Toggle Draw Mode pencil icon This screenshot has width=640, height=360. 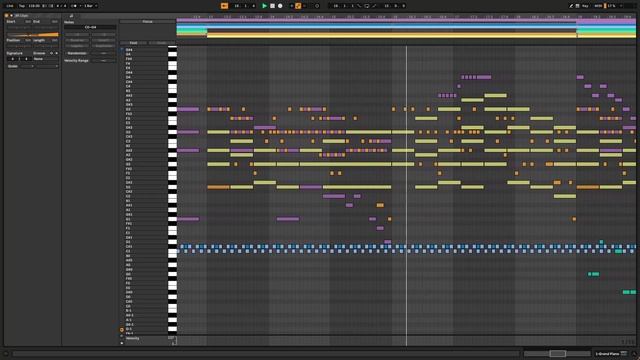point(571,6)
